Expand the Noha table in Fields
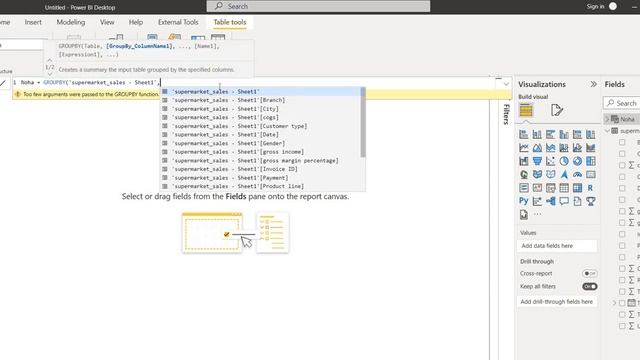 pos(607,119)
